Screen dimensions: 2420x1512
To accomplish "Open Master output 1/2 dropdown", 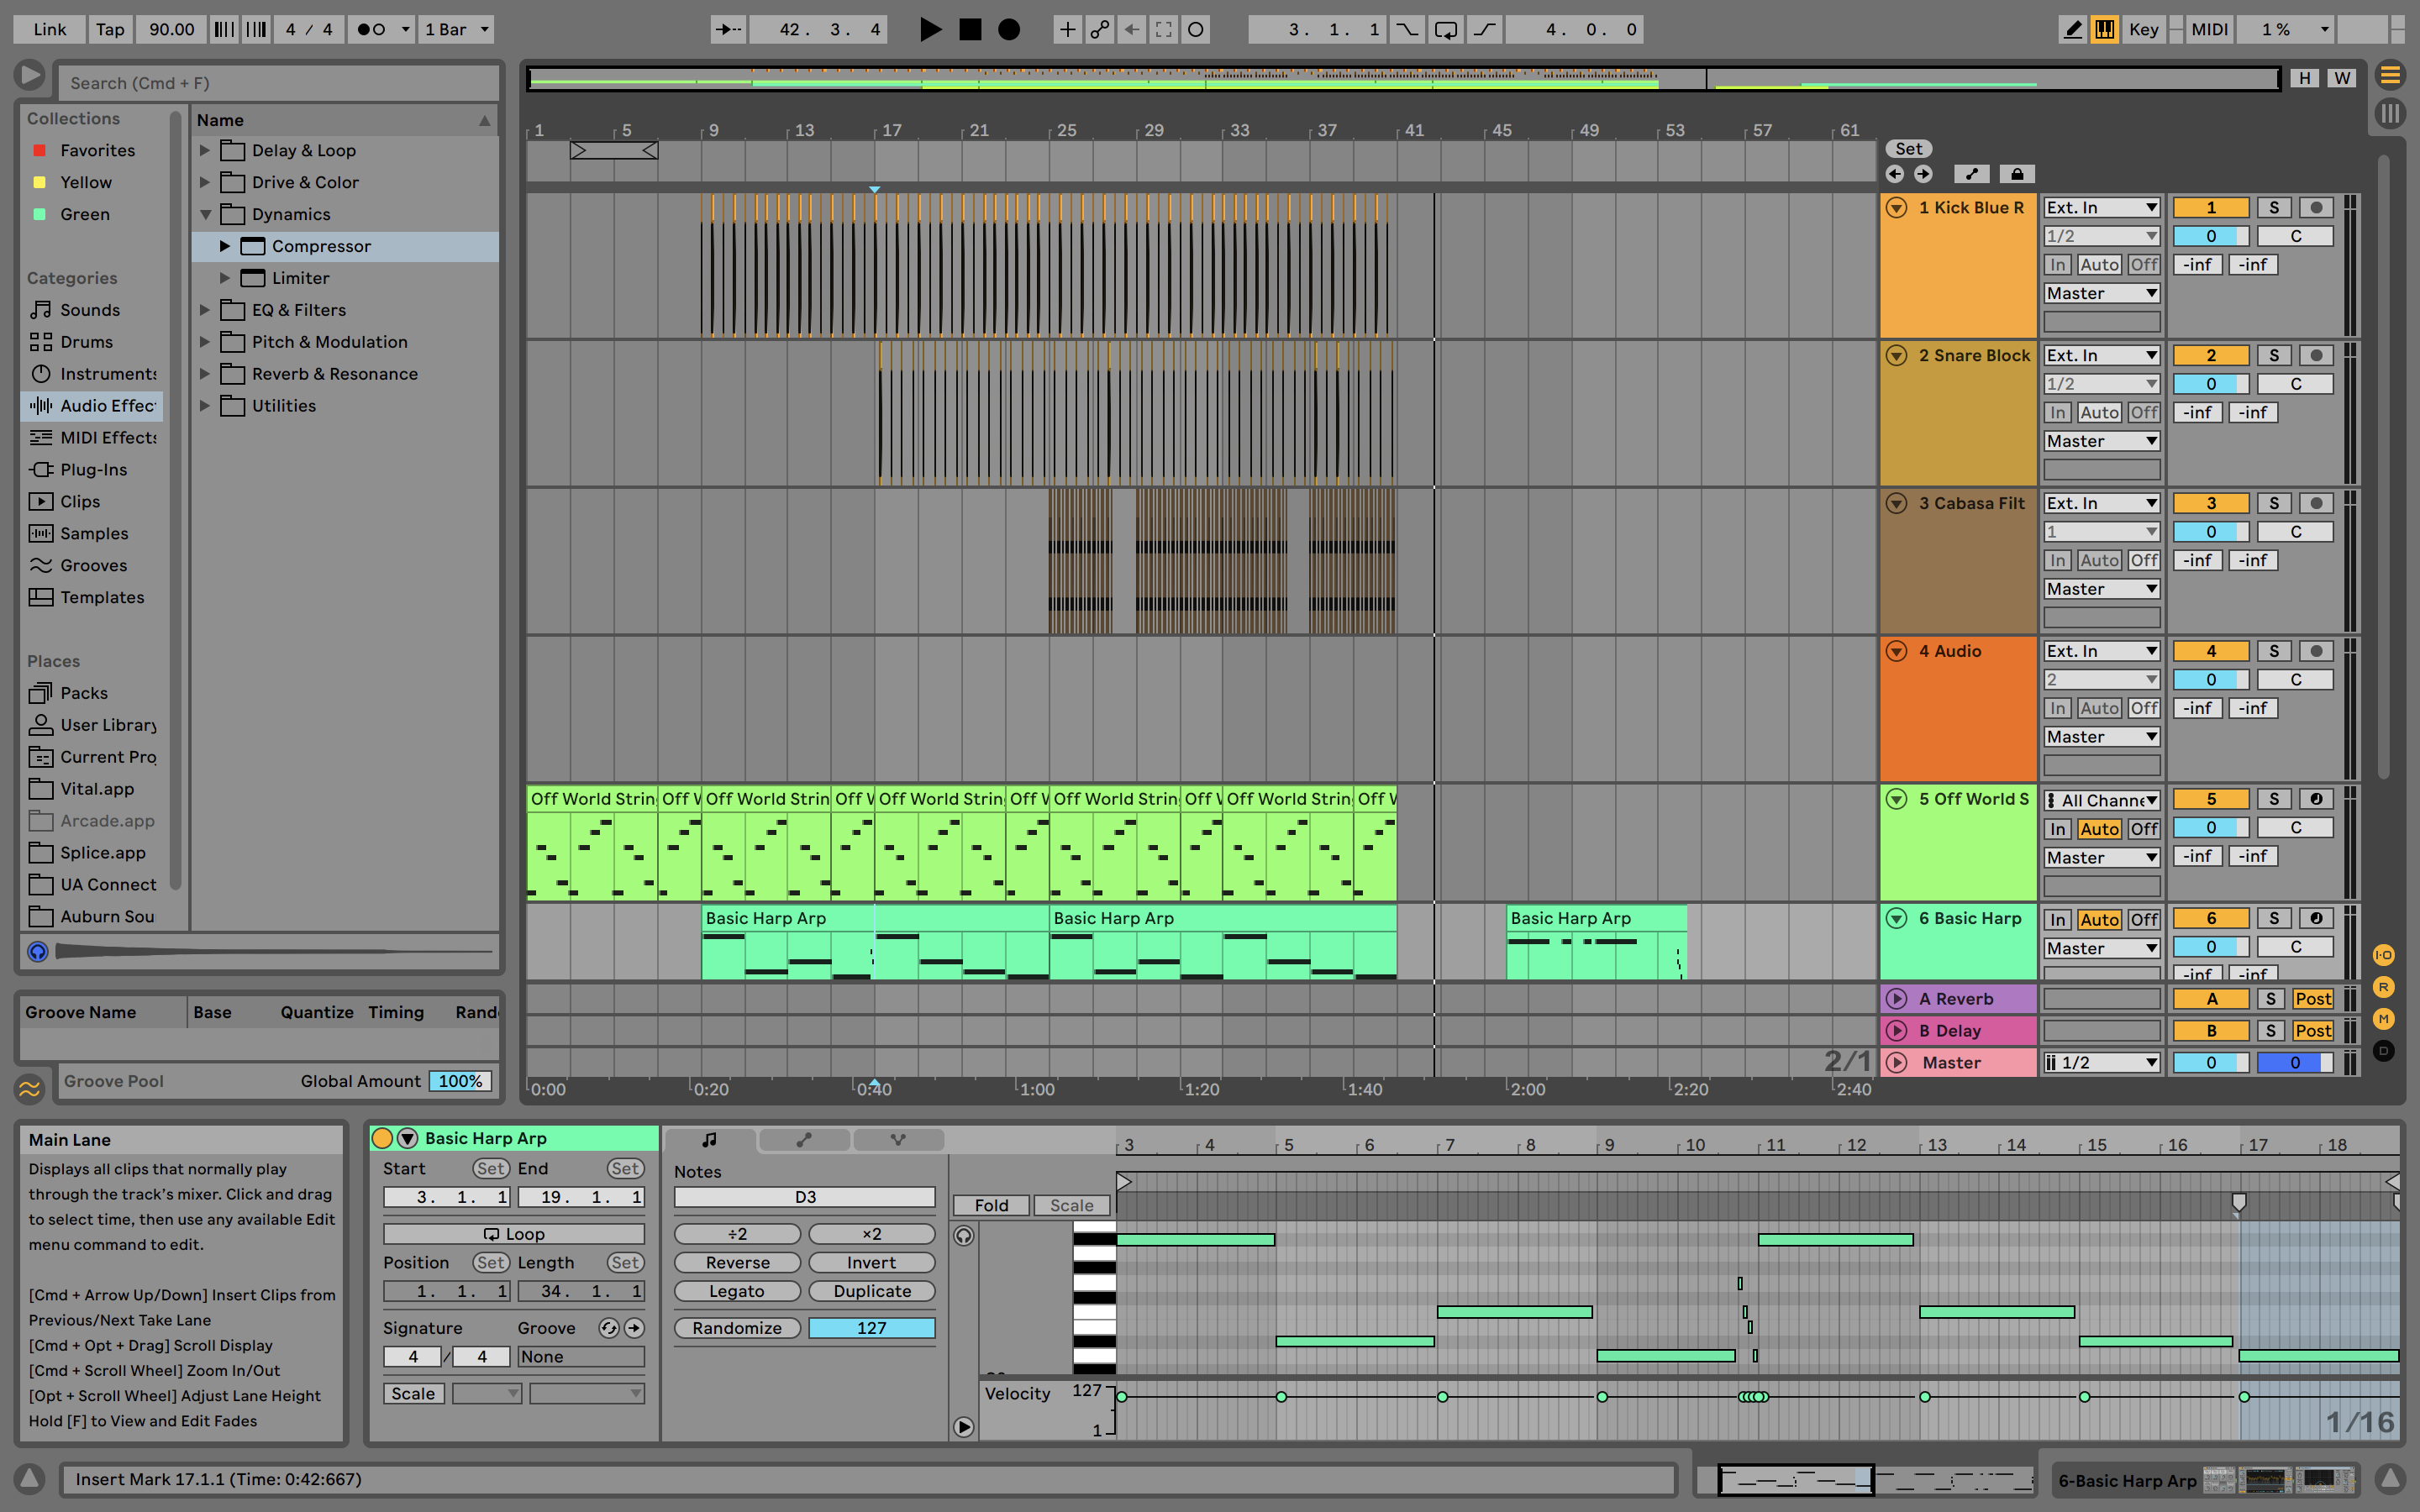I will pos(2101,1062).
